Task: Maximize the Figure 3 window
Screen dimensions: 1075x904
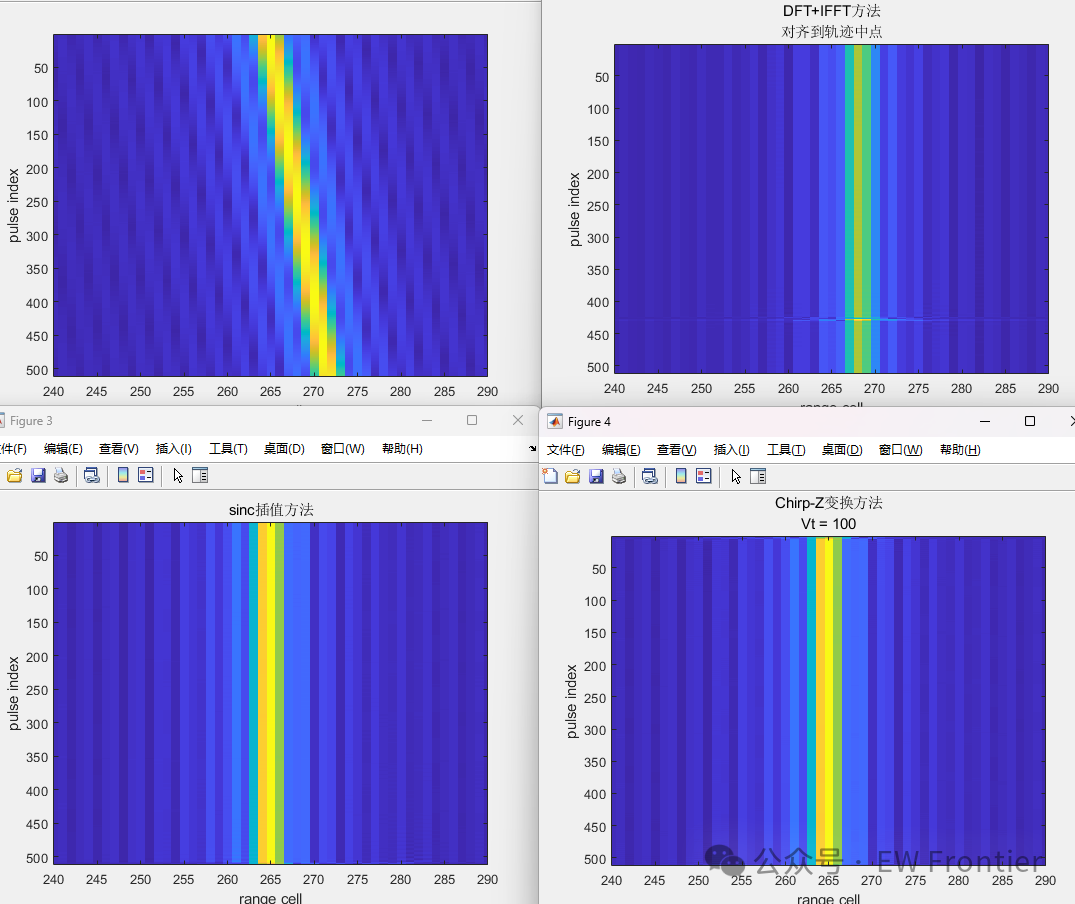Action: 472,420
